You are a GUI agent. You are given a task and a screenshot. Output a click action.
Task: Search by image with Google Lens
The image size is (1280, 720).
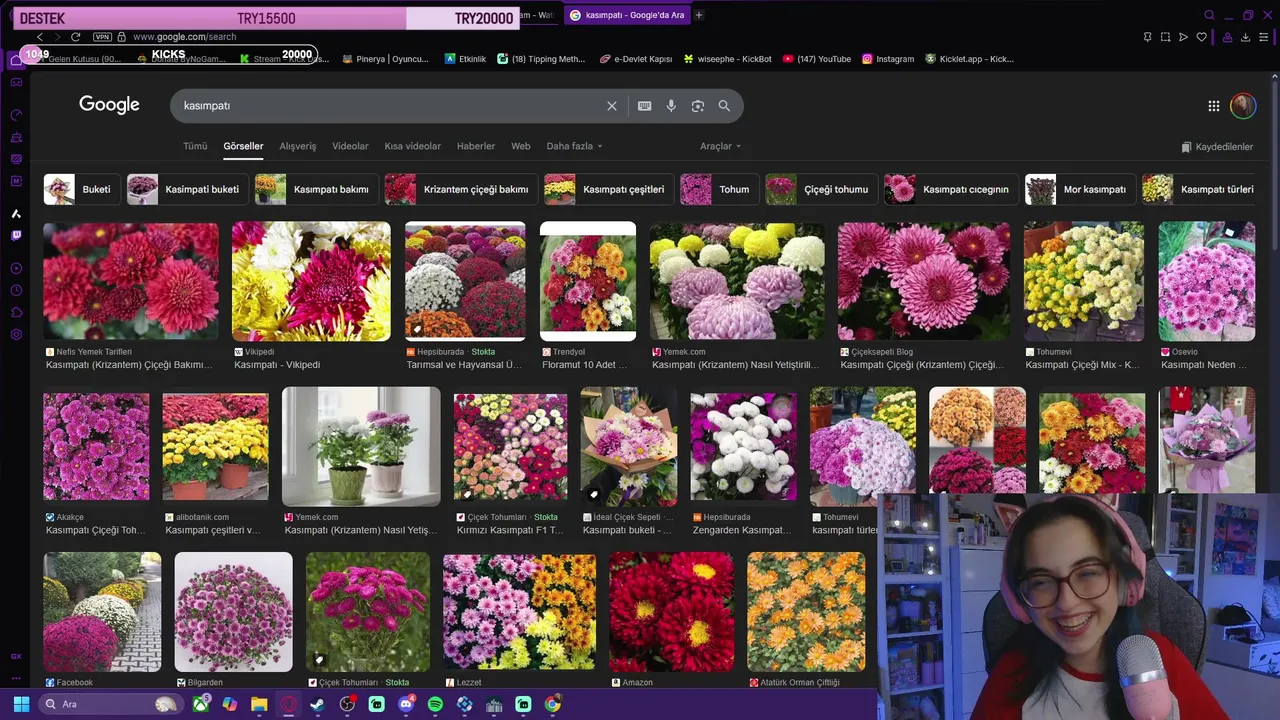[x=698, y=106]
